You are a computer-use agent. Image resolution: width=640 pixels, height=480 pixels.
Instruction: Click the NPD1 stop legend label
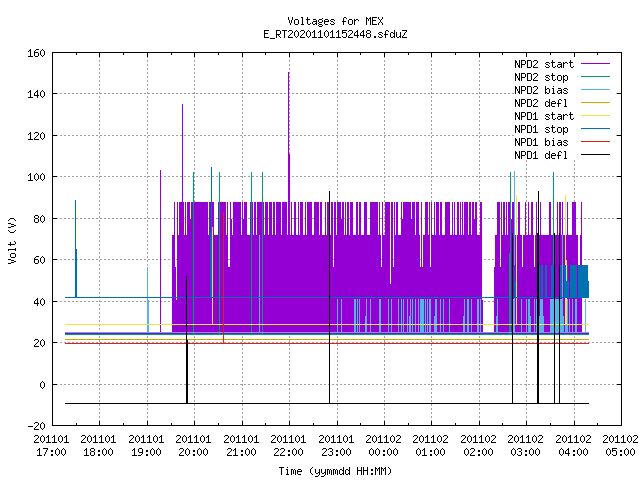(541, 129)
